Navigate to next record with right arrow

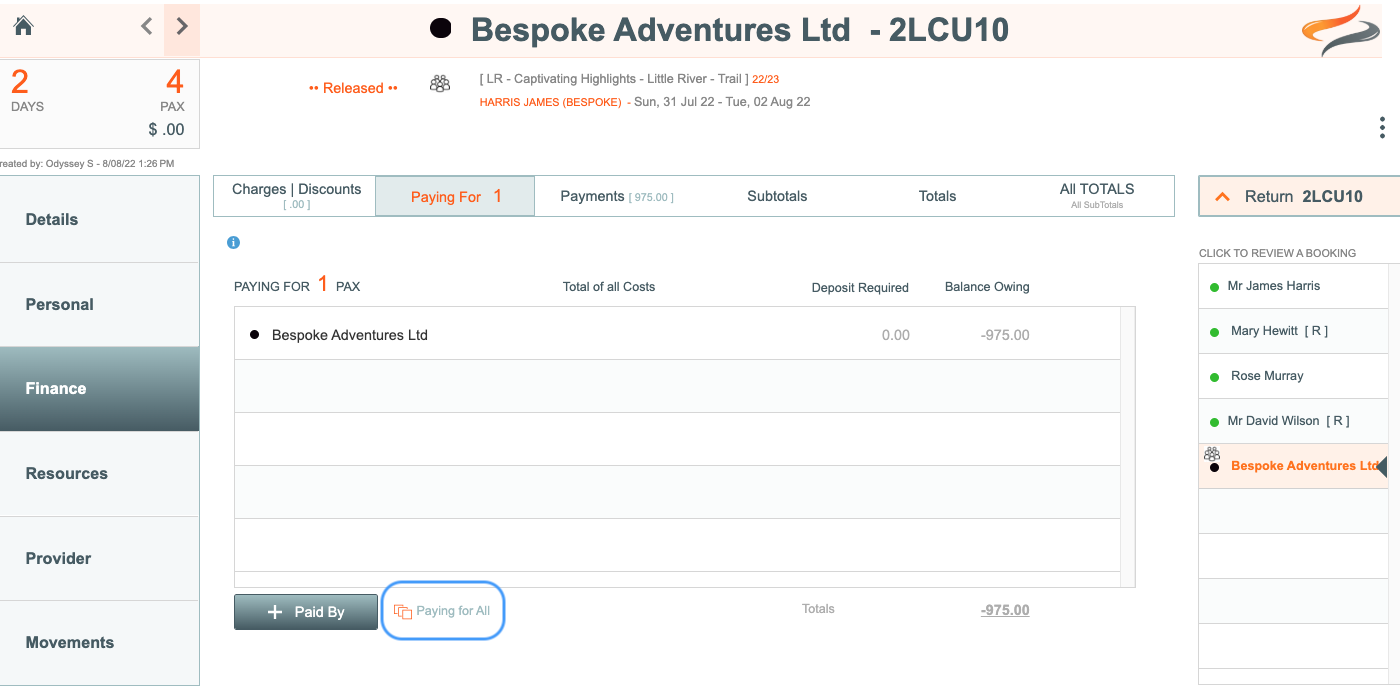(x=181, y=27)
